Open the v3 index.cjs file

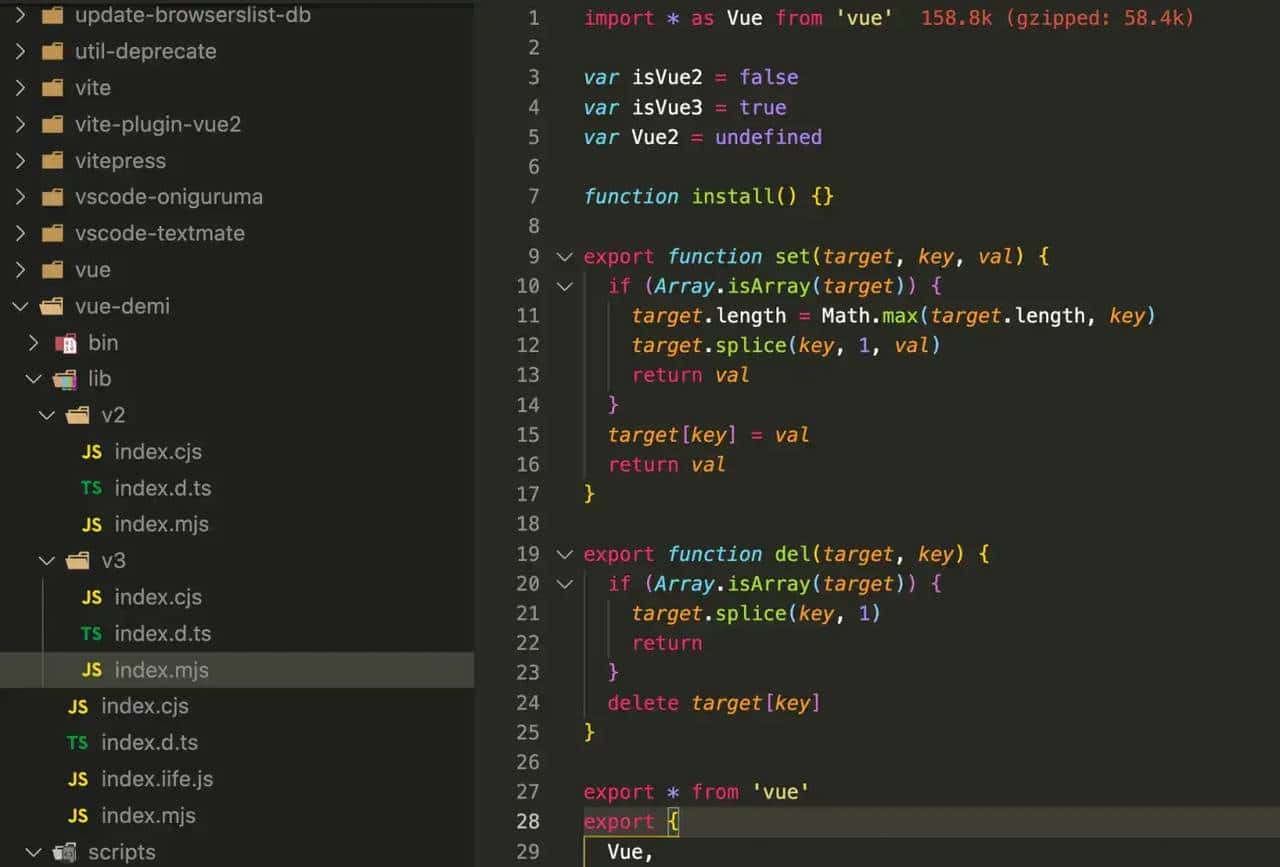click(158, 597)
